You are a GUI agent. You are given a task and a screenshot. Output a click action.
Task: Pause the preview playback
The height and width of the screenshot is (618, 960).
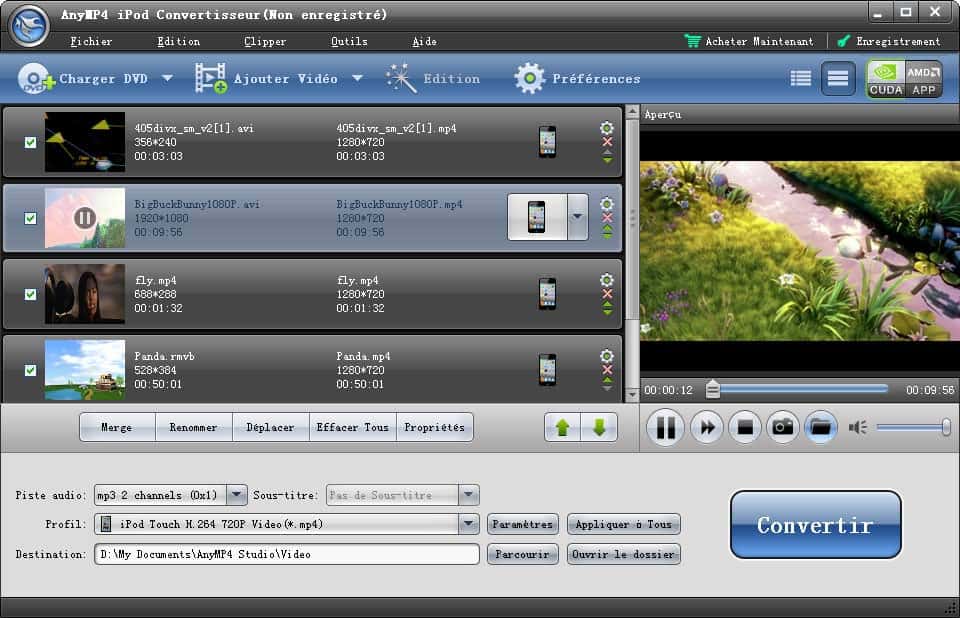(666, 427)
